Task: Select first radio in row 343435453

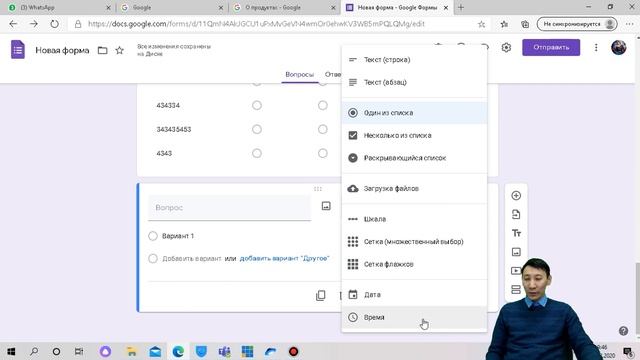Action: (x=257, y=129)
